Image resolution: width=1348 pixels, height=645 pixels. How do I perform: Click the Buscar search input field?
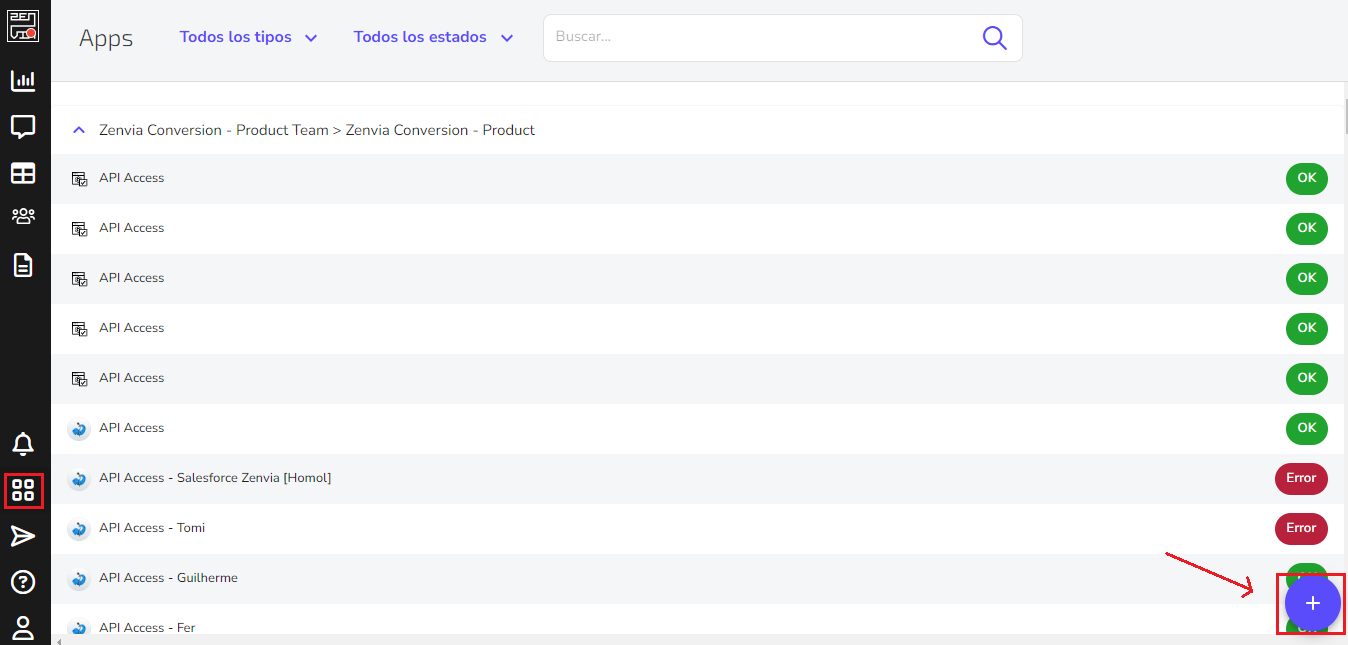point(762,38)
